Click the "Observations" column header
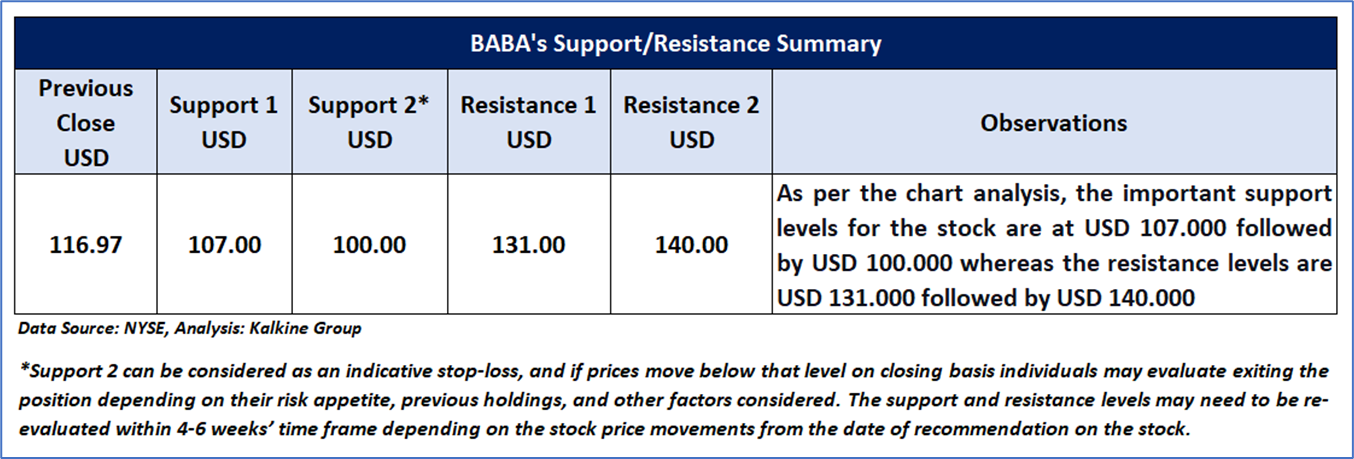This screenshot has width=1354, height=459. tap(1053, 123)
